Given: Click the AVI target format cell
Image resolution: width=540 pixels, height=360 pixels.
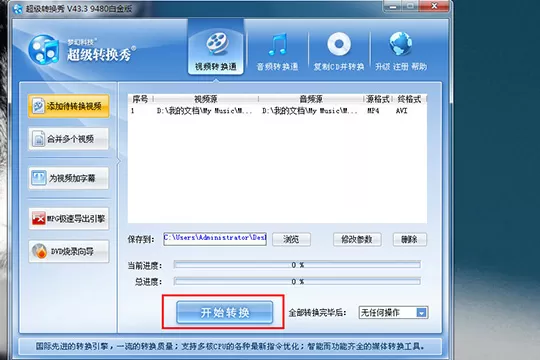Looking at the screenshot, I should (402, 111).
